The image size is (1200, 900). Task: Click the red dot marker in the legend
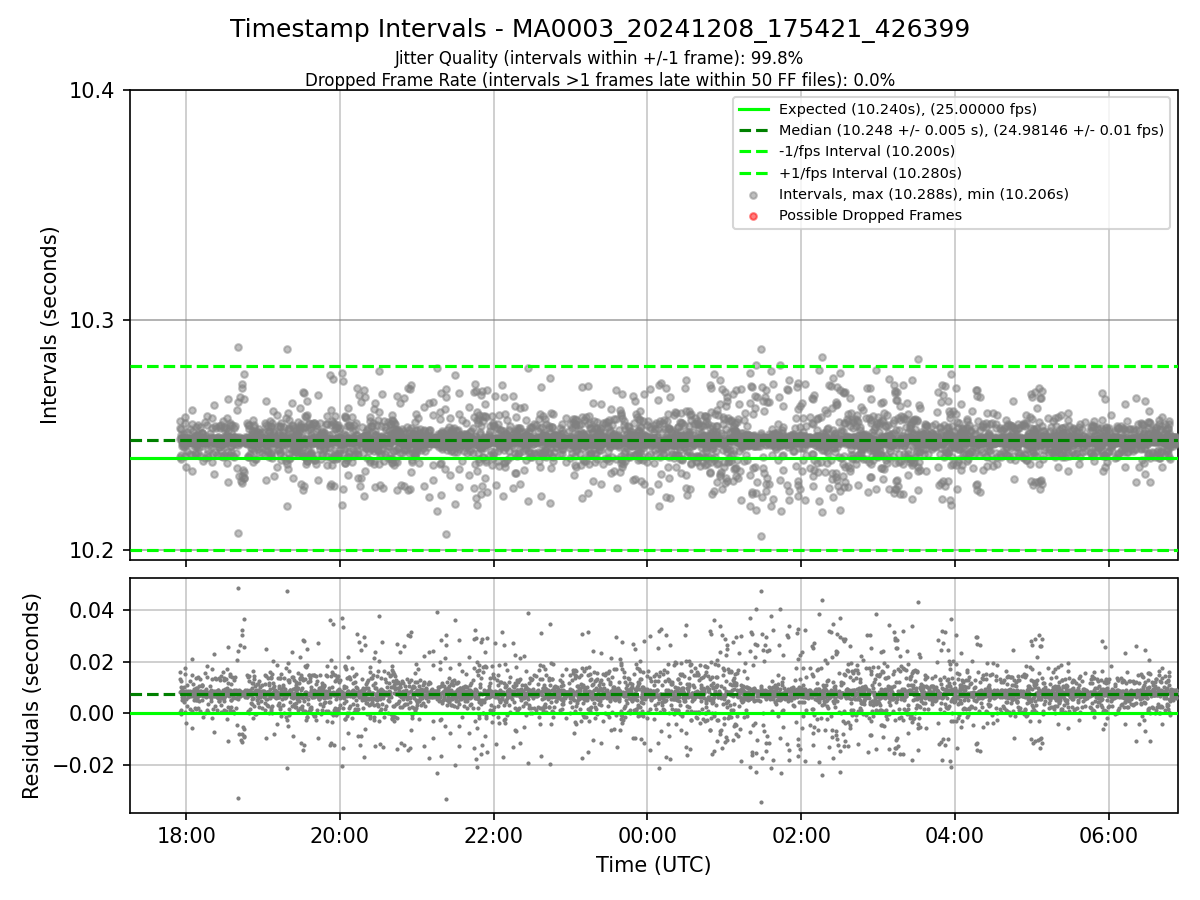(x=754, y=216)
